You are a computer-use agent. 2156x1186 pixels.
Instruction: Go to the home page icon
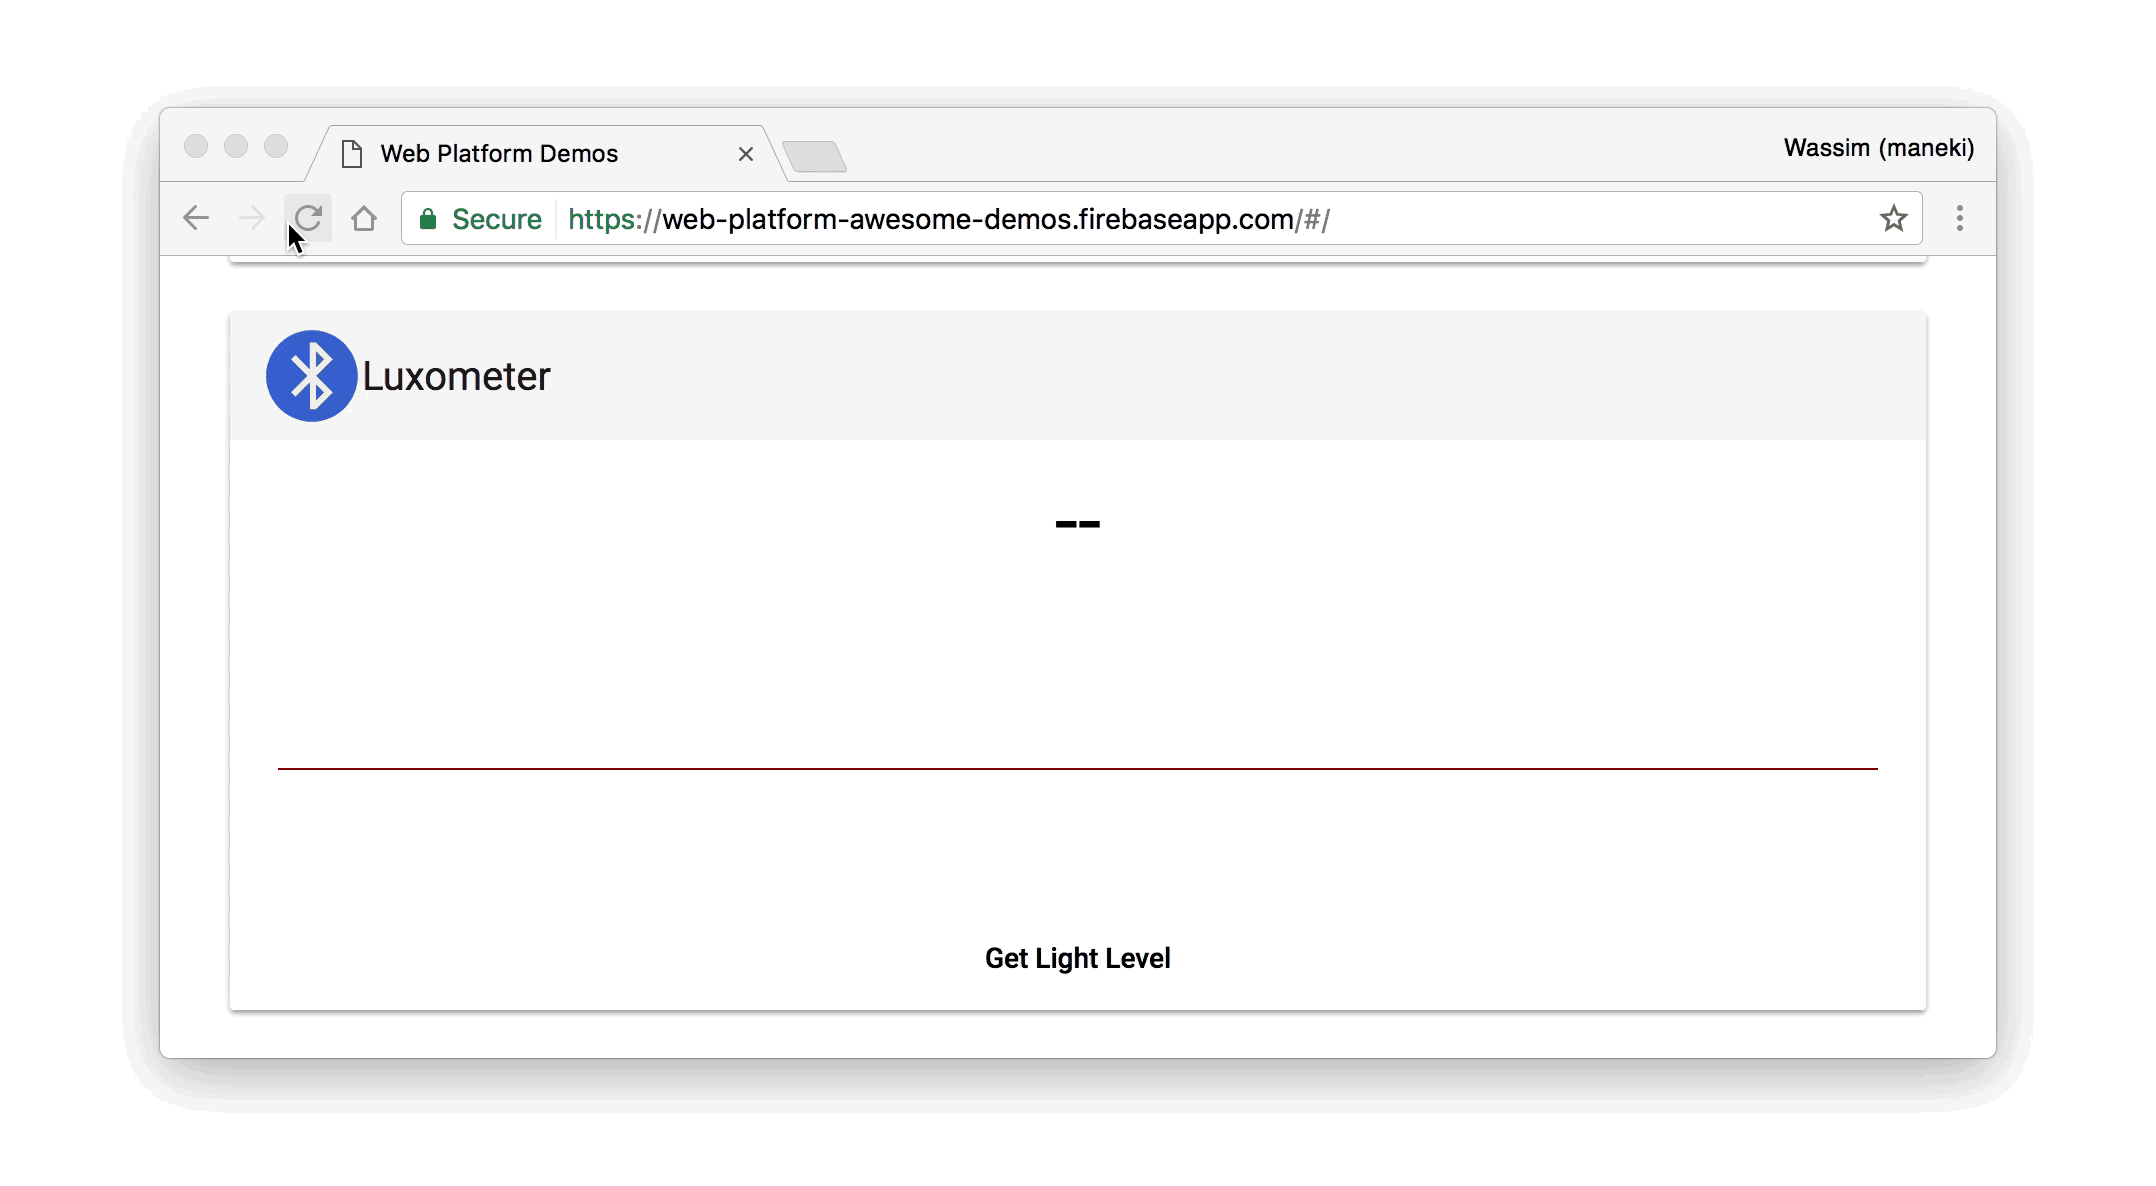364,218
